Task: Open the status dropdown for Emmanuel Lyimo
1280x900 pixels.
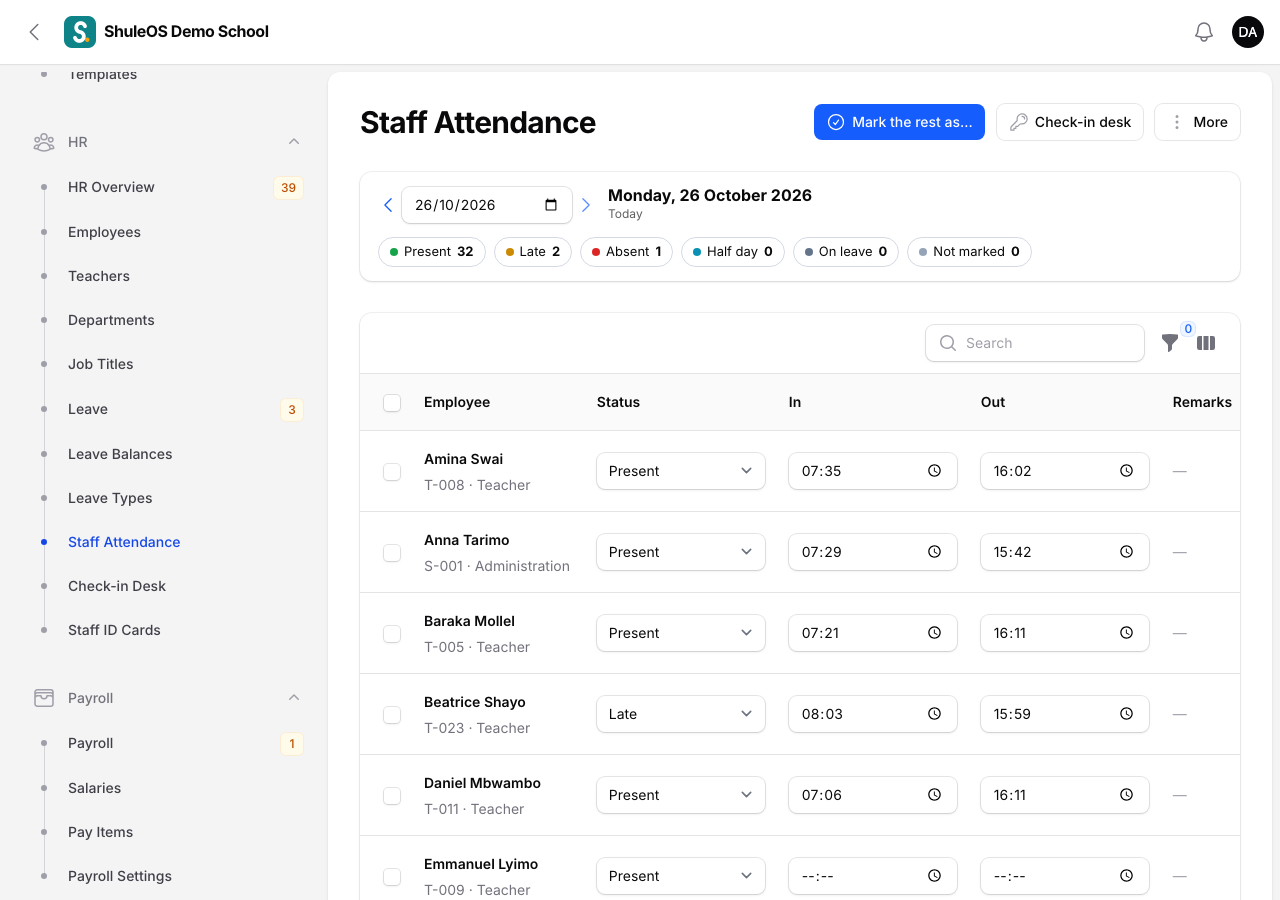Action: (681, 876)
